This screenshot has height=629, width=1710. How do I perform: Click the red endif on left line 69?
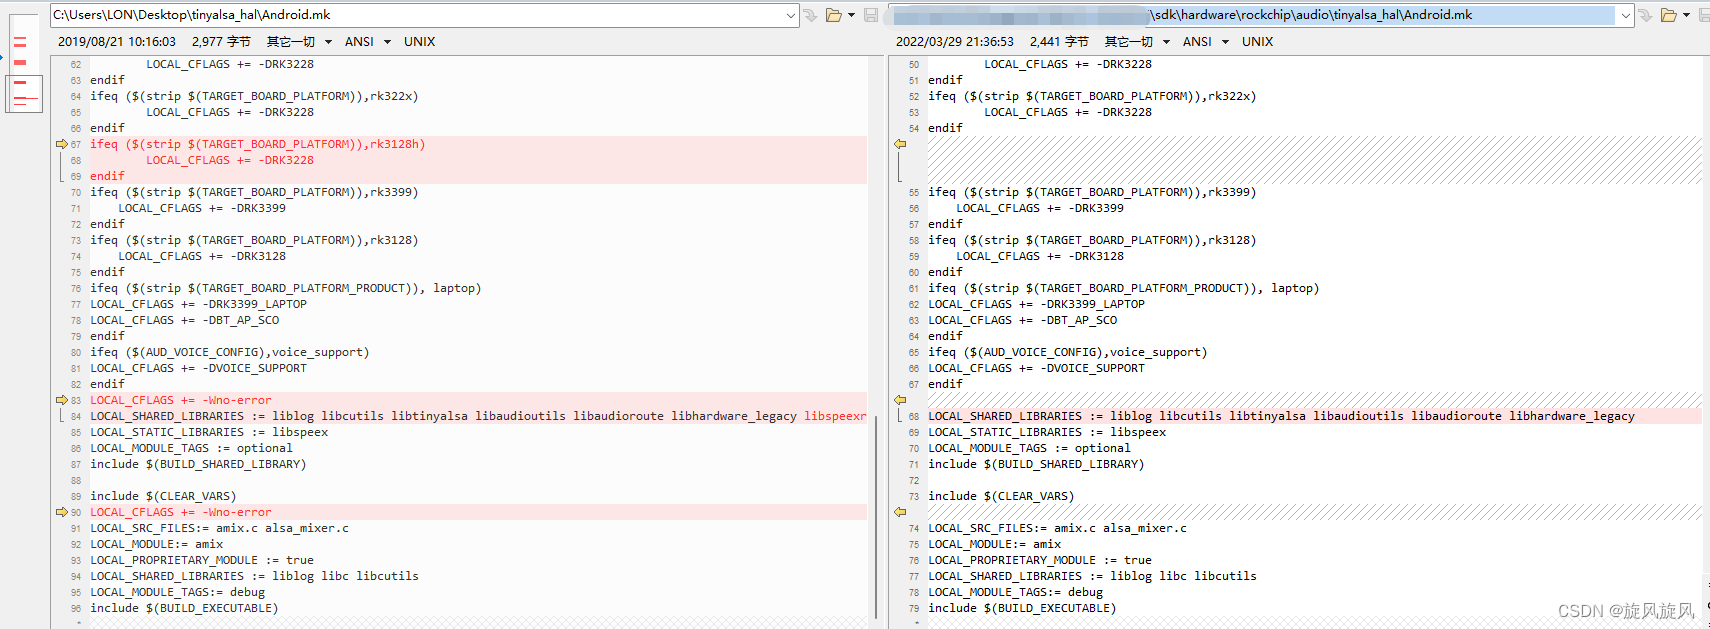(107, 176)
